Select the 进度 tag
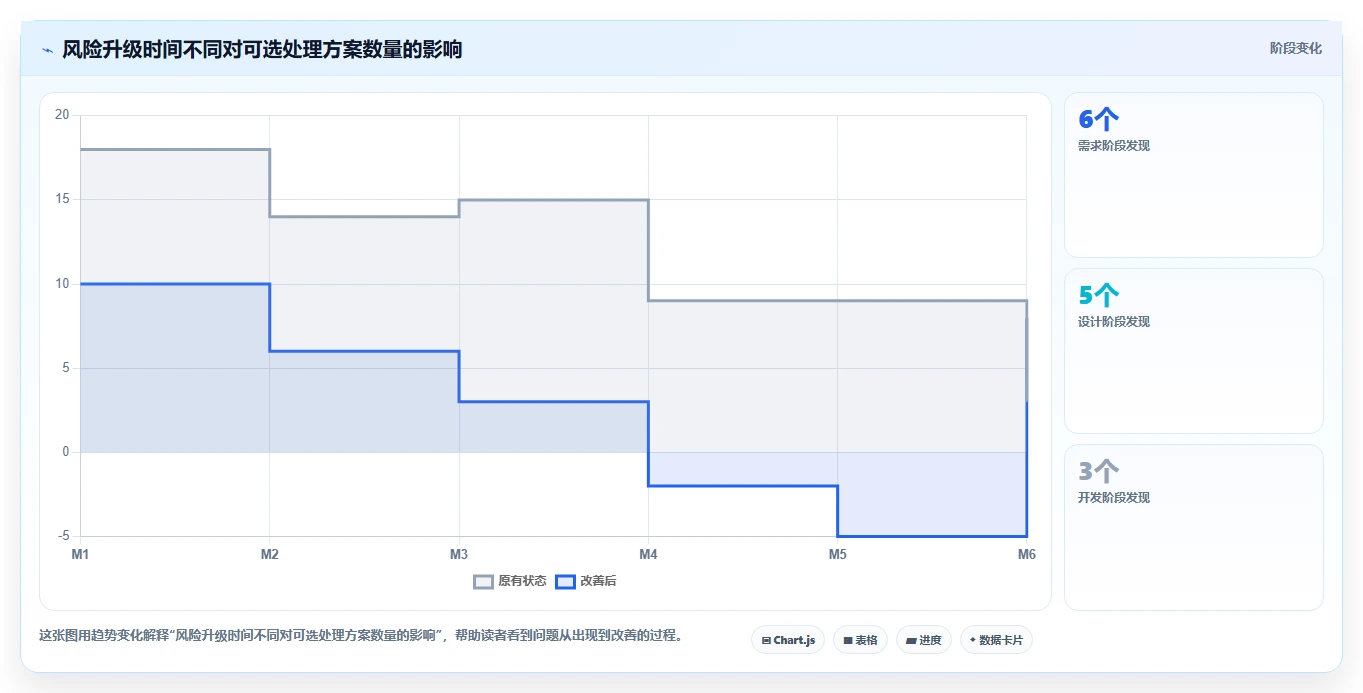The width and height of the screenshot is (1363, 693). (923, 640)
